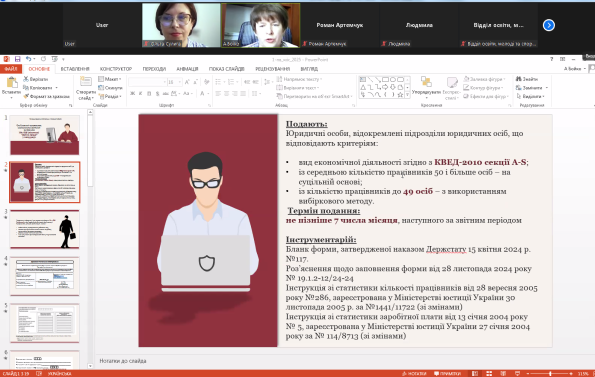The image size is (595, 377).
Task: Click the Paste clipboard icon
Action: click(12, 82)
